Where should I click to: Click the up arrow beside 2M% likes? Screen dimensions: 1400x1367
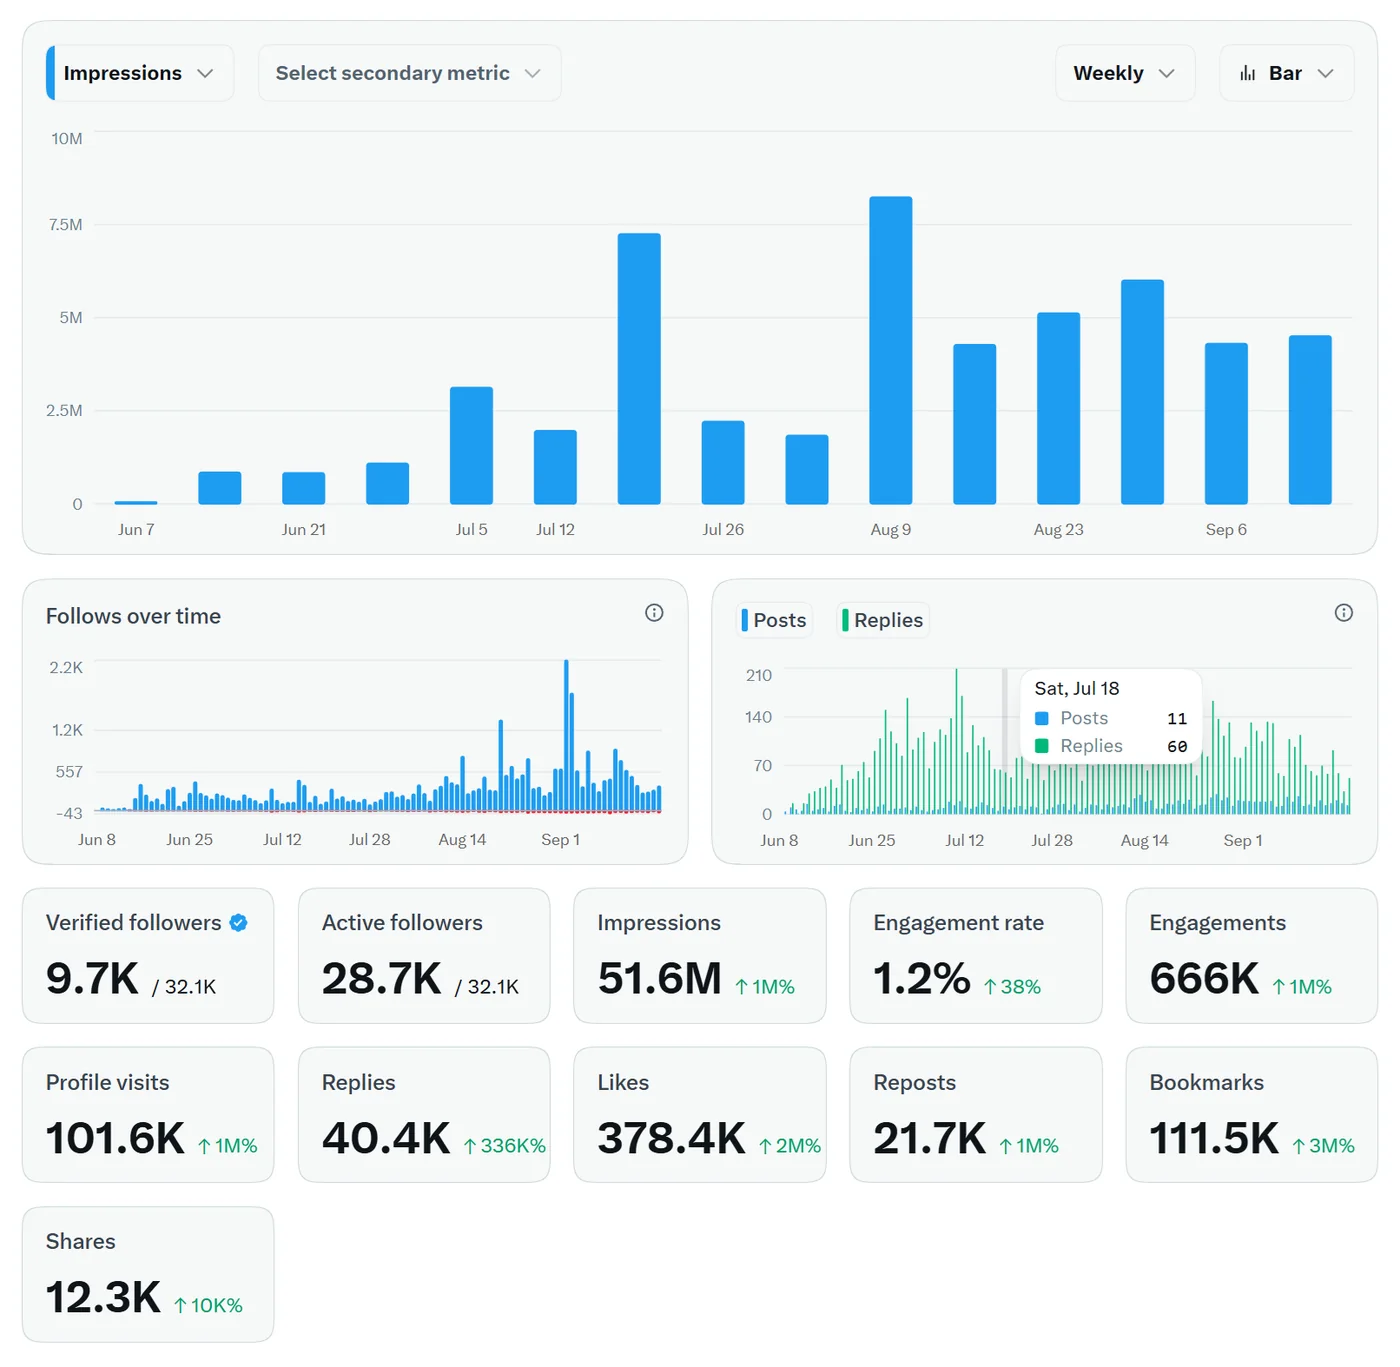pyautogui.click(x=765, y=1146)
